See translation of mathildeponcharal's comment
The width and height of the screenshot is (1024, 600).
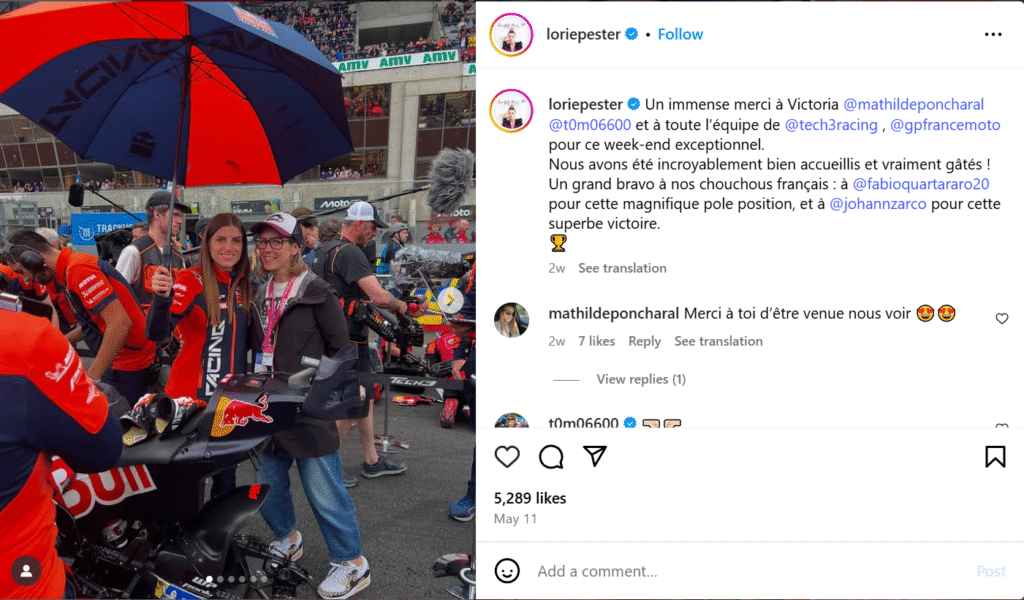[718, 341]
